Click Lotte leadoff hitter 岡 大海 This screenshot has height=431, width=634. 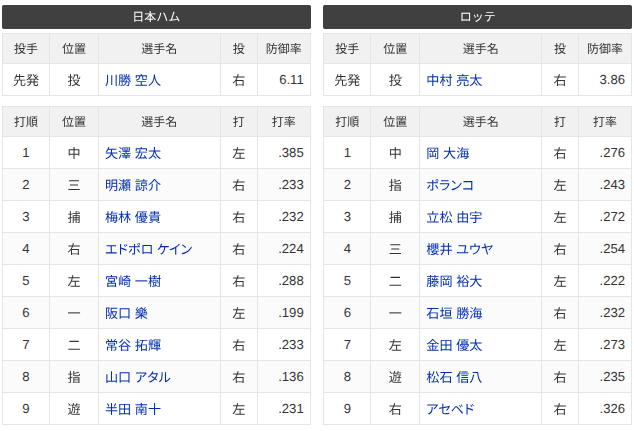(448, 153)
